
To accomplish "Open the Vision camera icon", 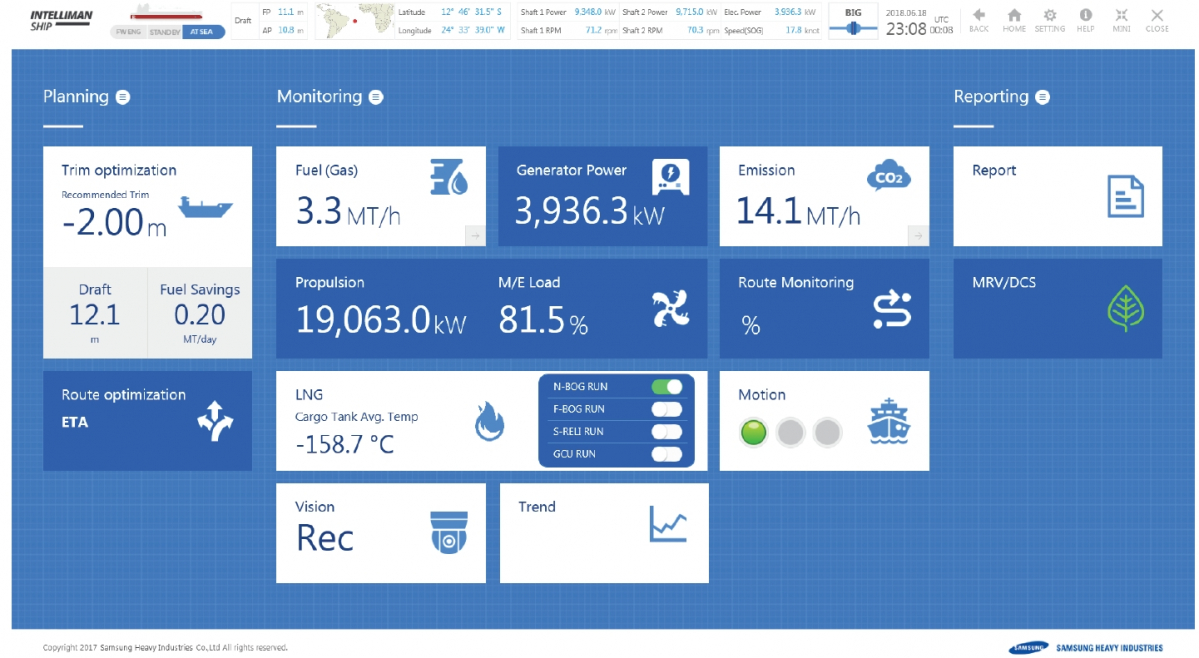I will (449, 531).
